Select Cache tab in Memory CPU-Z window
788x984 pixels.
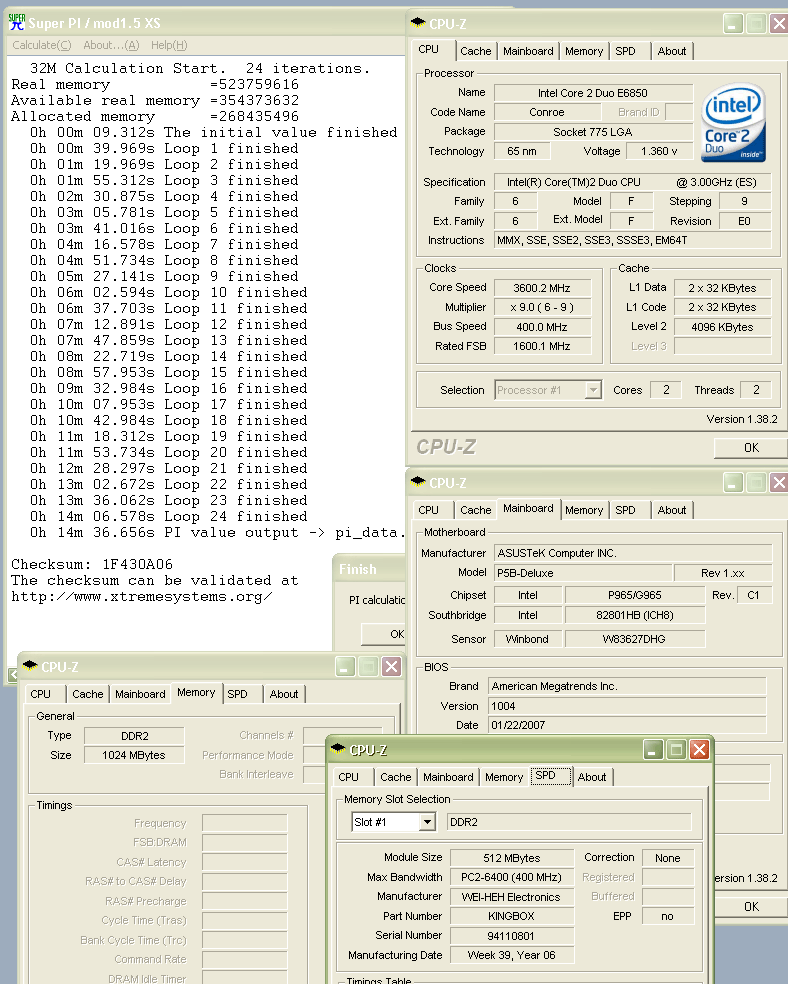(x=87, y=694)
